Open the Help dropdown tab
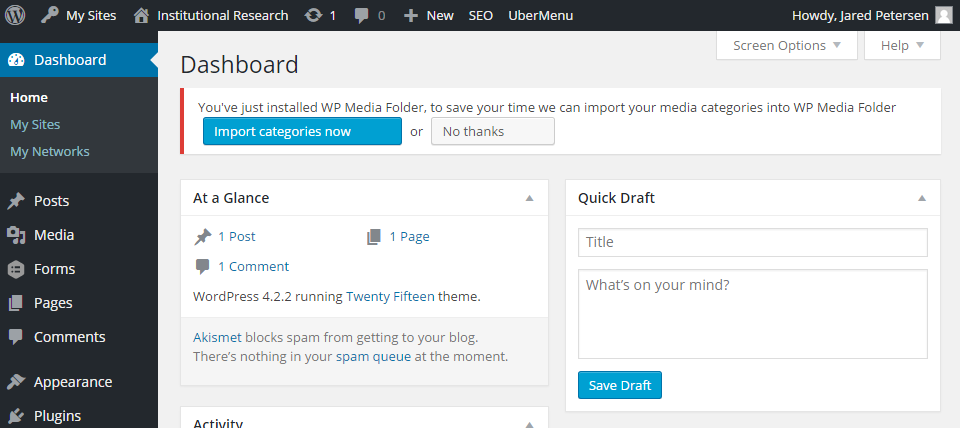The width and height of the screenshot is (960, 428). click(x=902, y=45)
